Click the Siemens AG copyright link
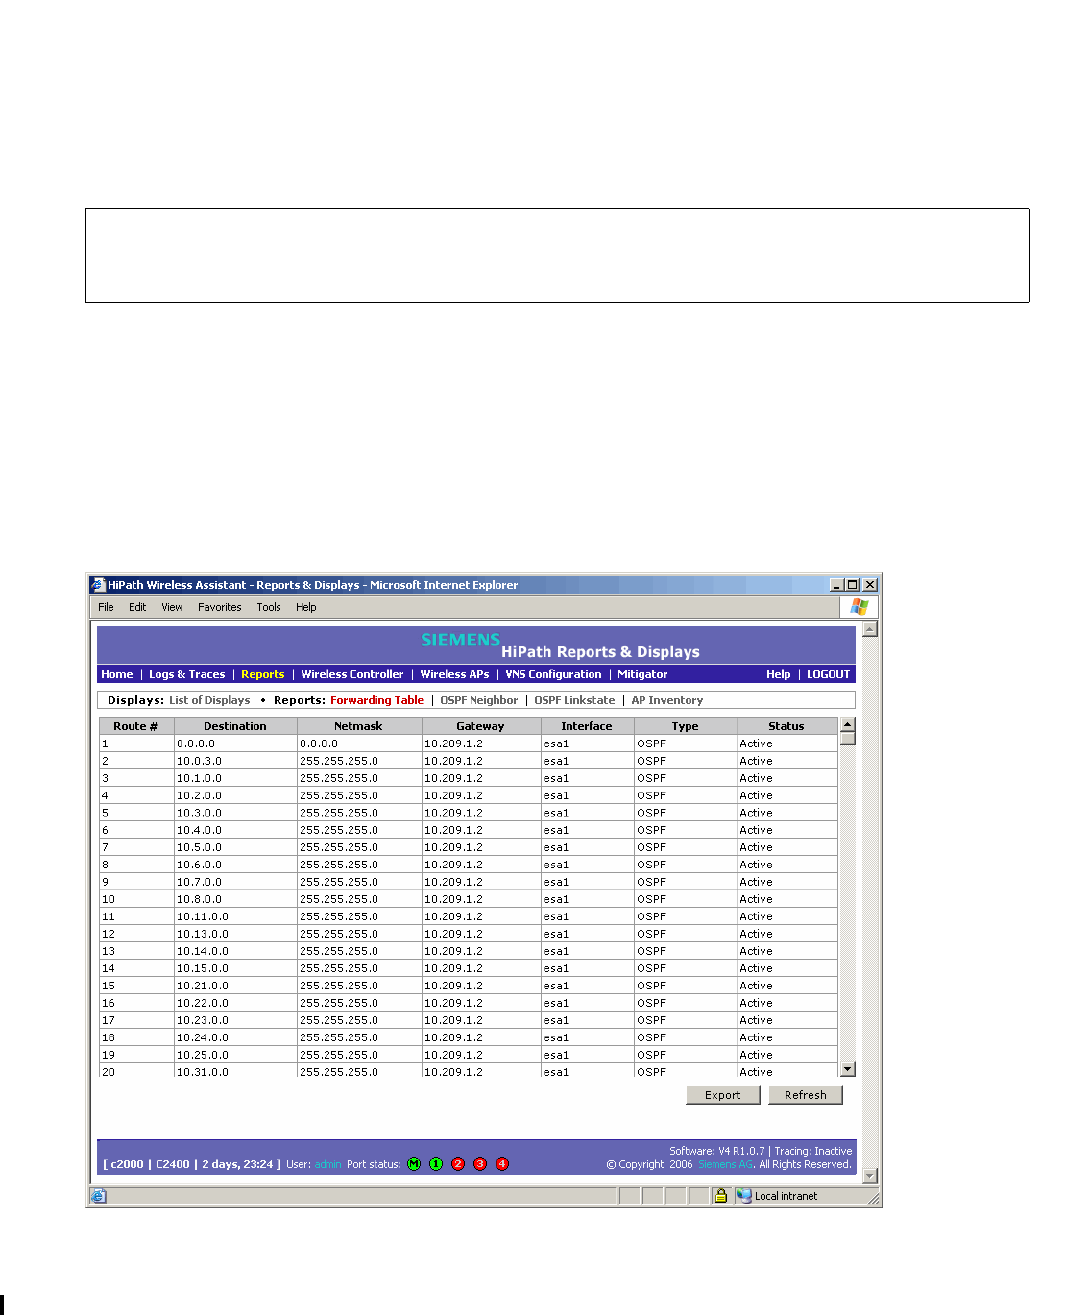The width and height of the screenshot is (1077, 1315). click(726, 1164)
